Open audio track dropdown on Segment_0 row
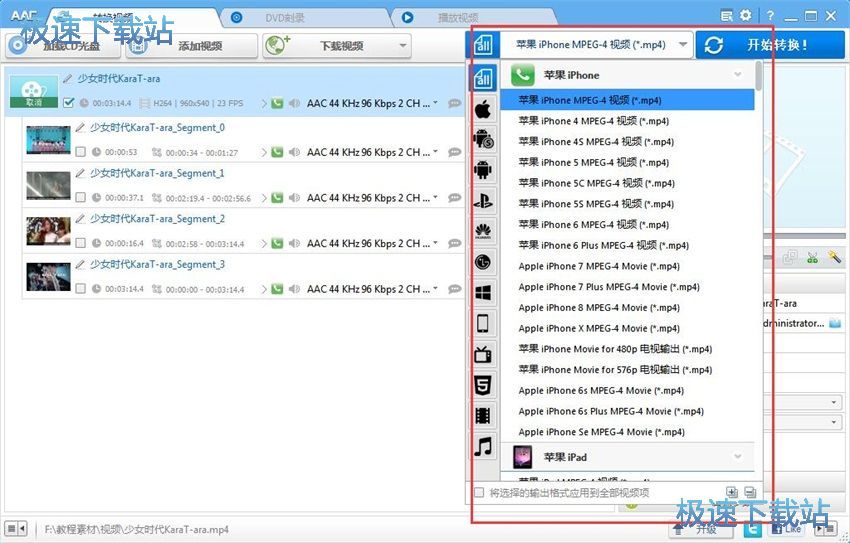 click(x=435, y=152)
